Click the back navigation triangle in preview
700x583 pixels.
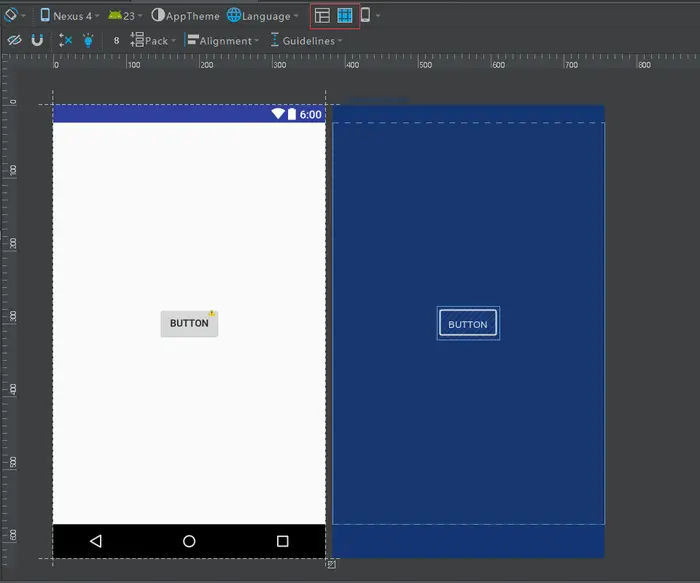tap(96, 541)
